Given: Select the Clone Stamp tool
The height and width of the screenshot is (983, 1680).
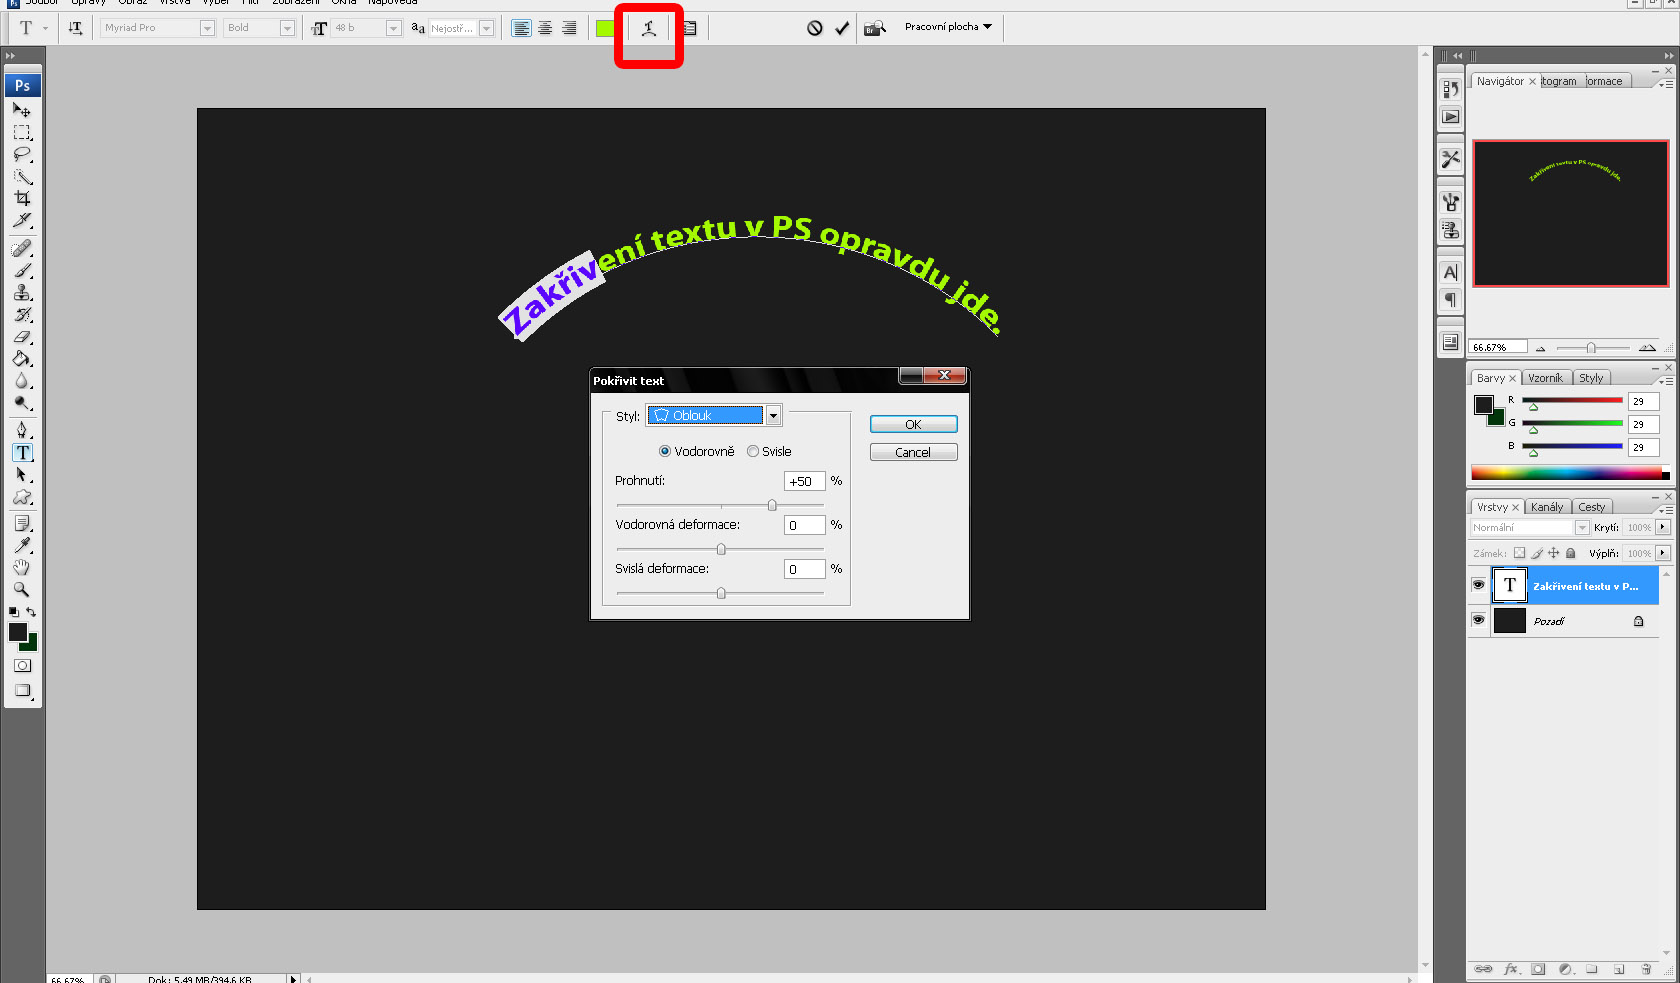Looking at the screenshot, I should coord(22,292).
